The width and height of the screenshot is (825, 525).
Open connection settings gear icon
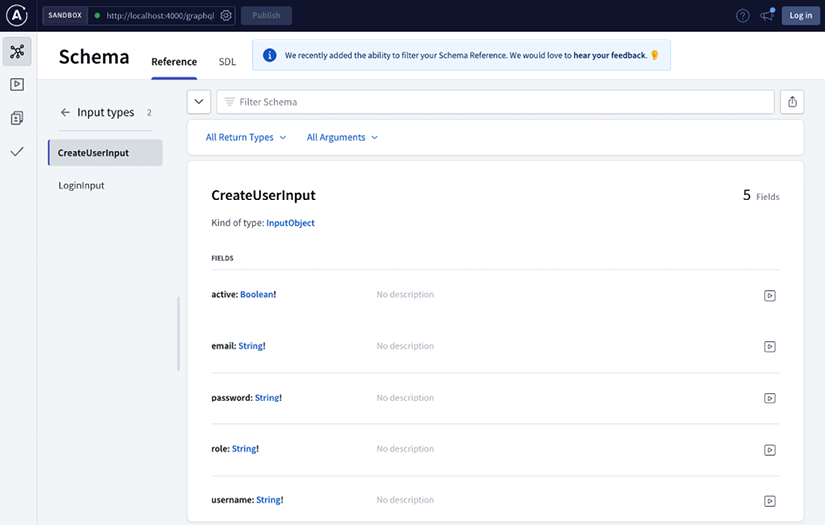pyautogui.click(x=226, y=15)
